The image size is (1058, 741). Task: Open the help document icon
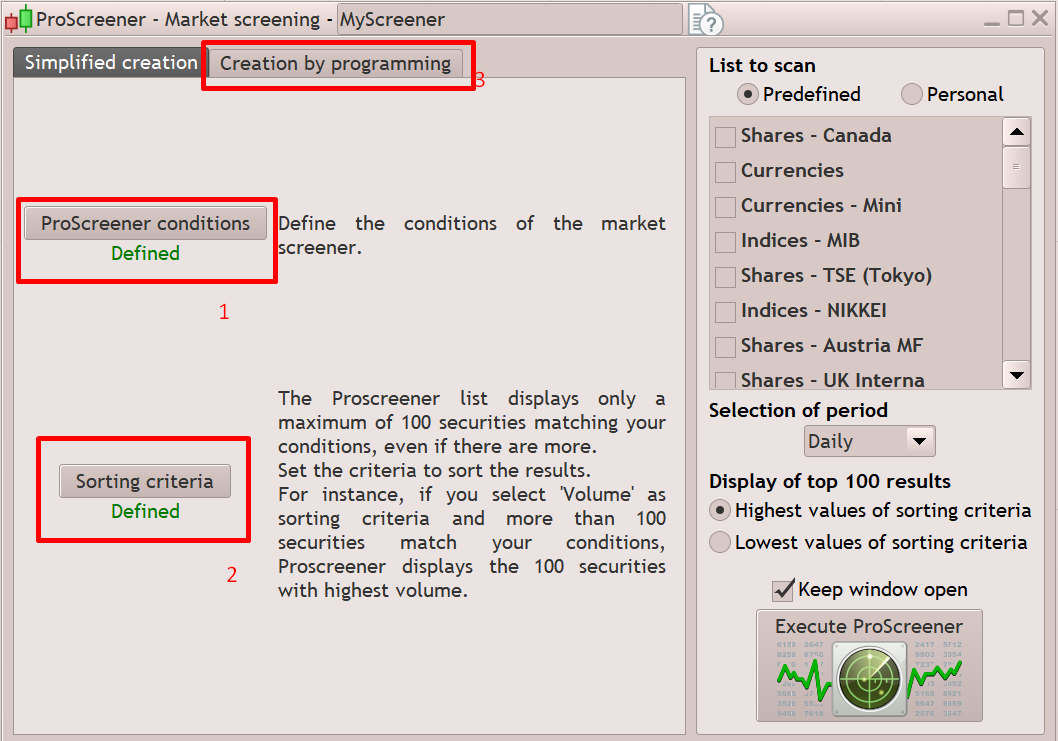[706, 19]
